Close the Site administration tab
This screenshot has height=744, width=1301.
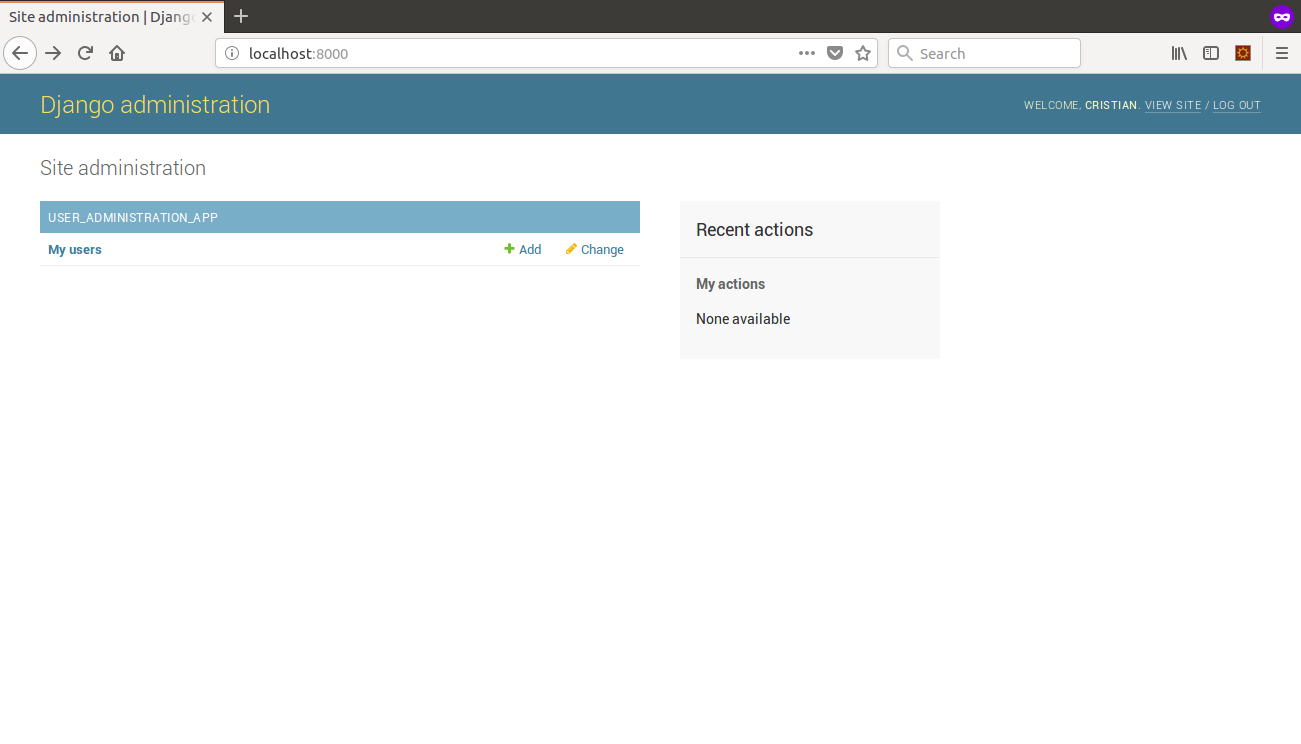207,17
